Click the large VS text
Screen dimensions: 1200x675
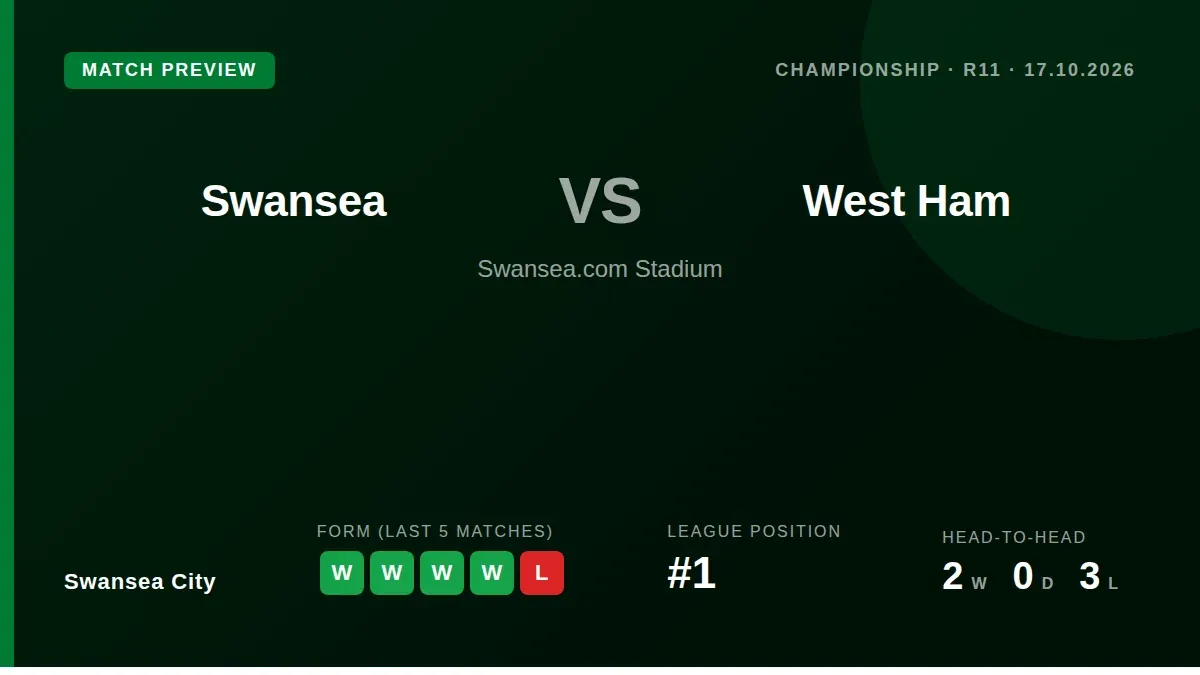(x=600, y=201)
